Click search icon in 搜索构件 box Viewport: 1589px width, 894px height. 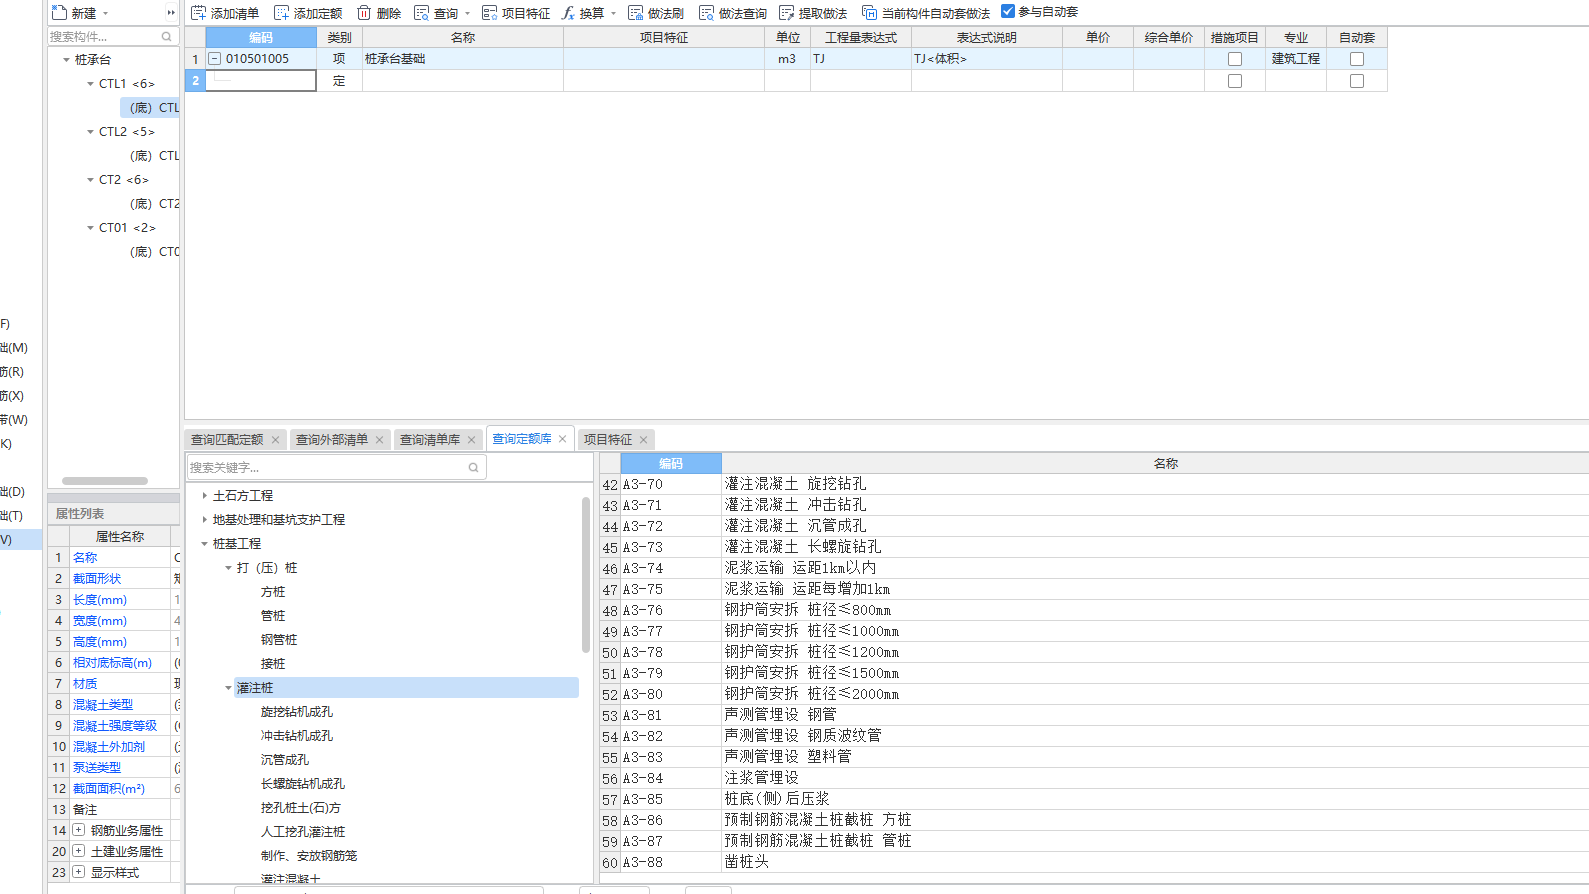click(x=167, y=37)
